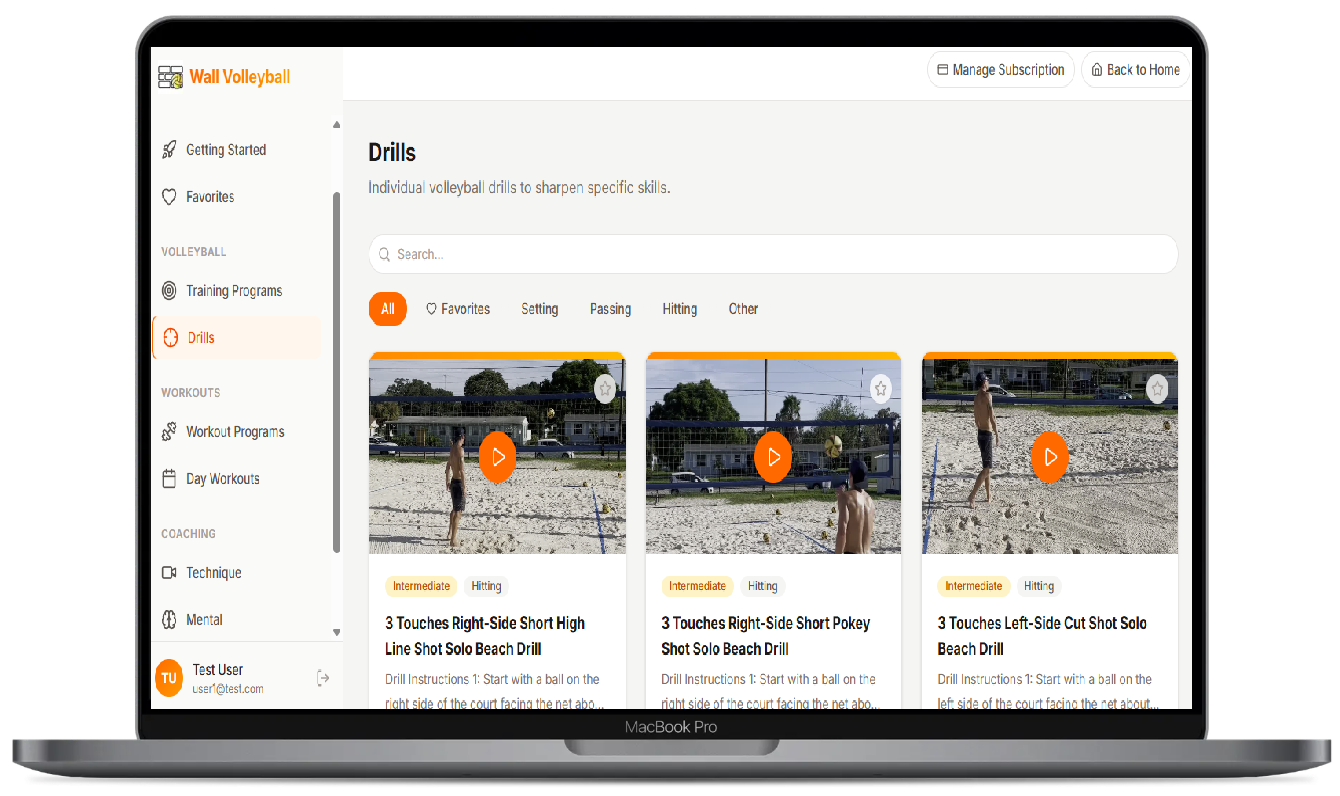The width and height of the screenshot is (1340, 796).
Task: Click the drills search field
Action: (x=773, y=254)
